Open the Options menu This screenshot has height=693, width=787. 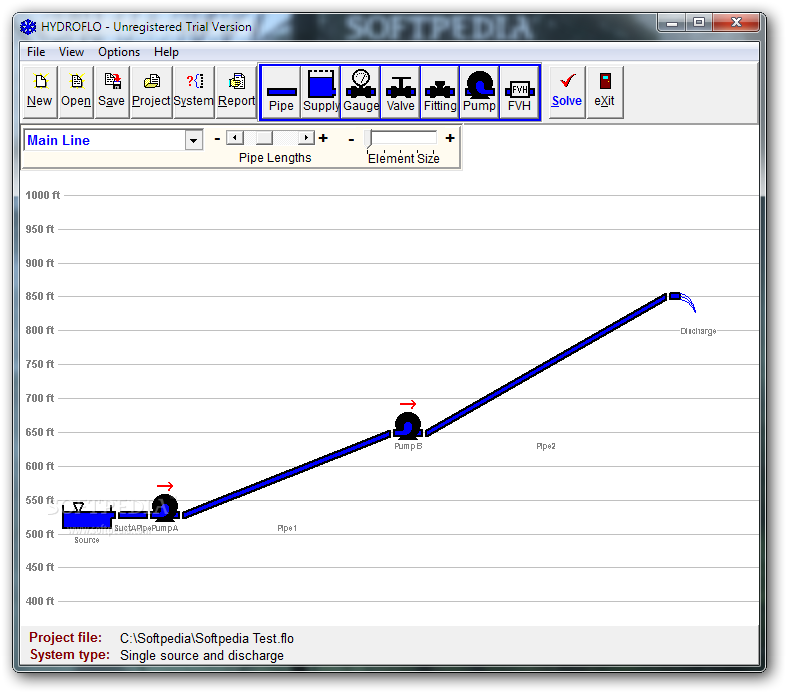pos(119,52)
